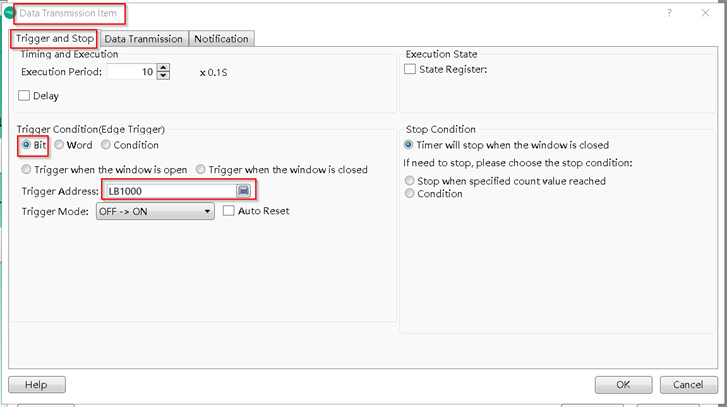Click the Help button
The width and height of the screenshot is (727, 407).
[x=36, y=384]
